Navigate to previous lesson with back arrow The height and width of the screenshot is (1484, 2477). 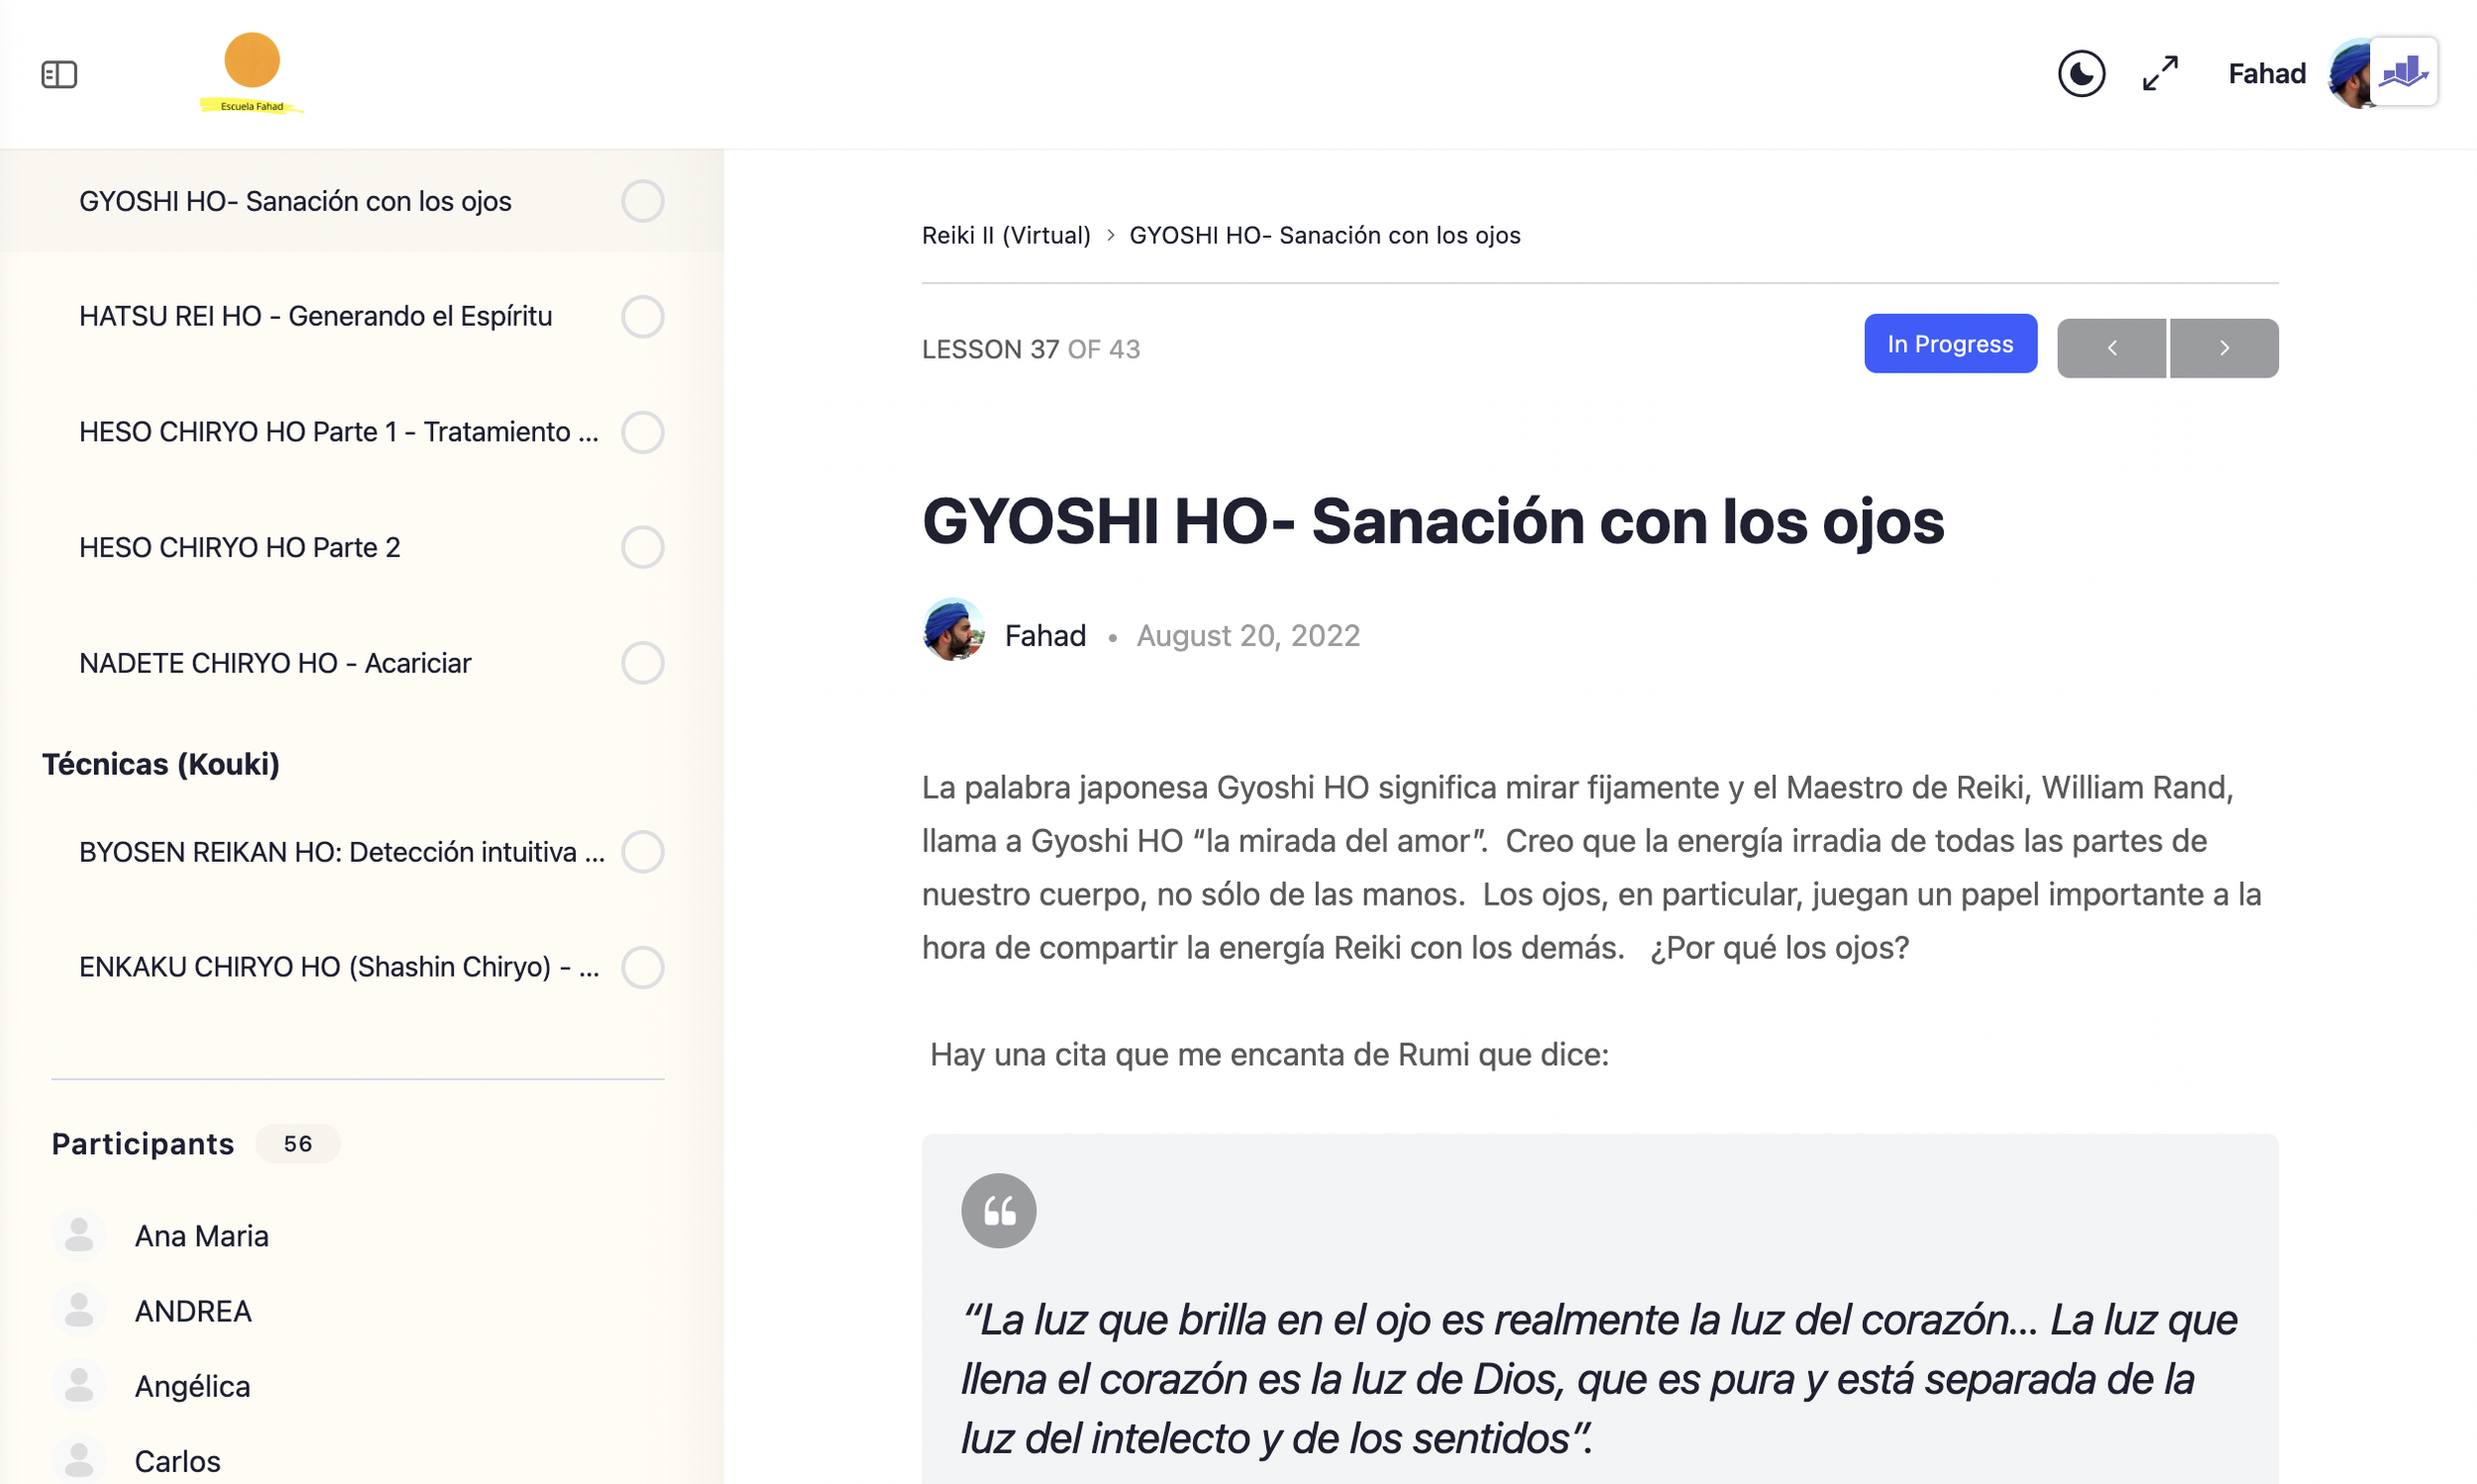coord(2113,347)
